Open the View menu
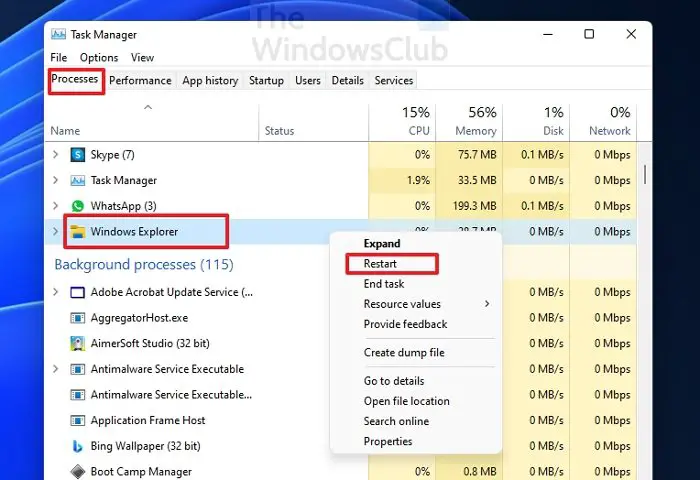Viewport: 700px width, 480px height. point(142,58)
